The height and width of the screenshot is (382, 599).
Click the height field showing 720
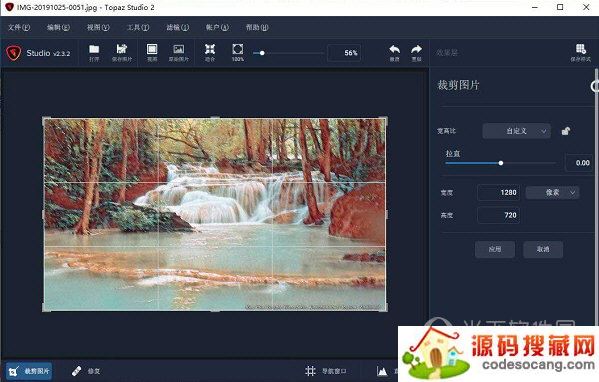(499, 215)
